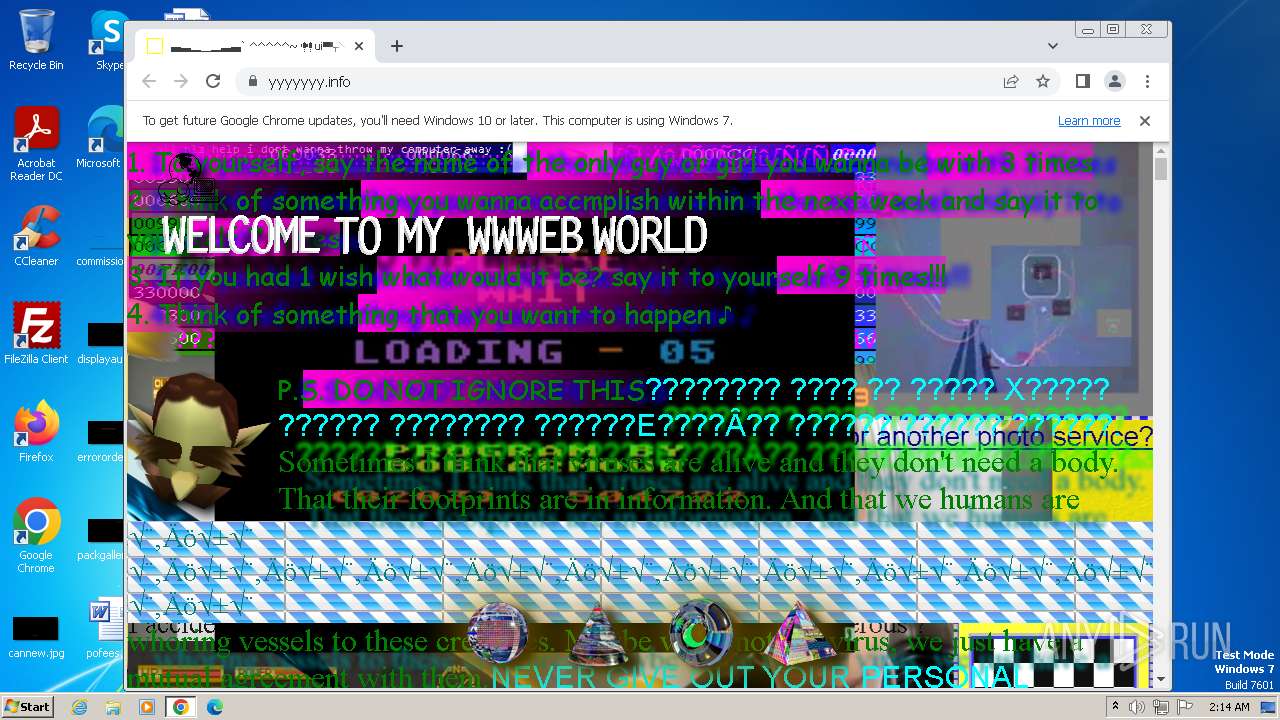Close the current browser tab
1280x720 pixels.
click(x=359, y=46)
